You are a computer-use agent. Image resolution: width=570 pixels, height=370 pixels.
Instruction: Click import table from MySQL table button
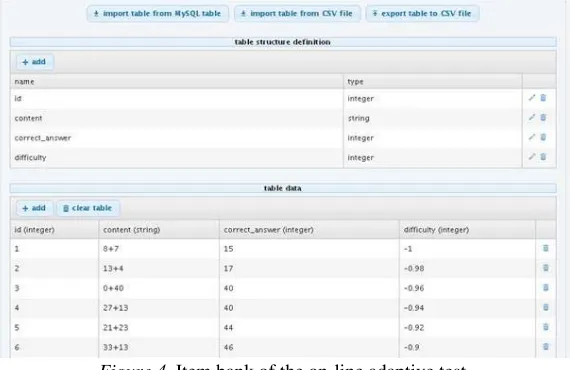click(x=158, y=14)
